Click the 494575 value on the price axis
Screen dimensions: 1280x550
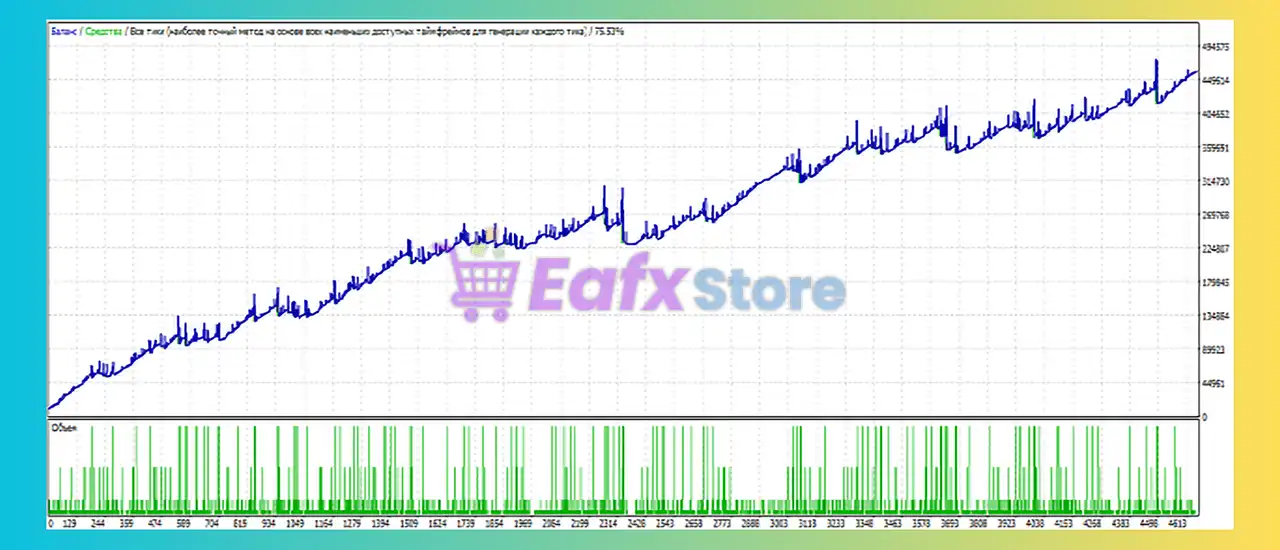[1216, 47]
